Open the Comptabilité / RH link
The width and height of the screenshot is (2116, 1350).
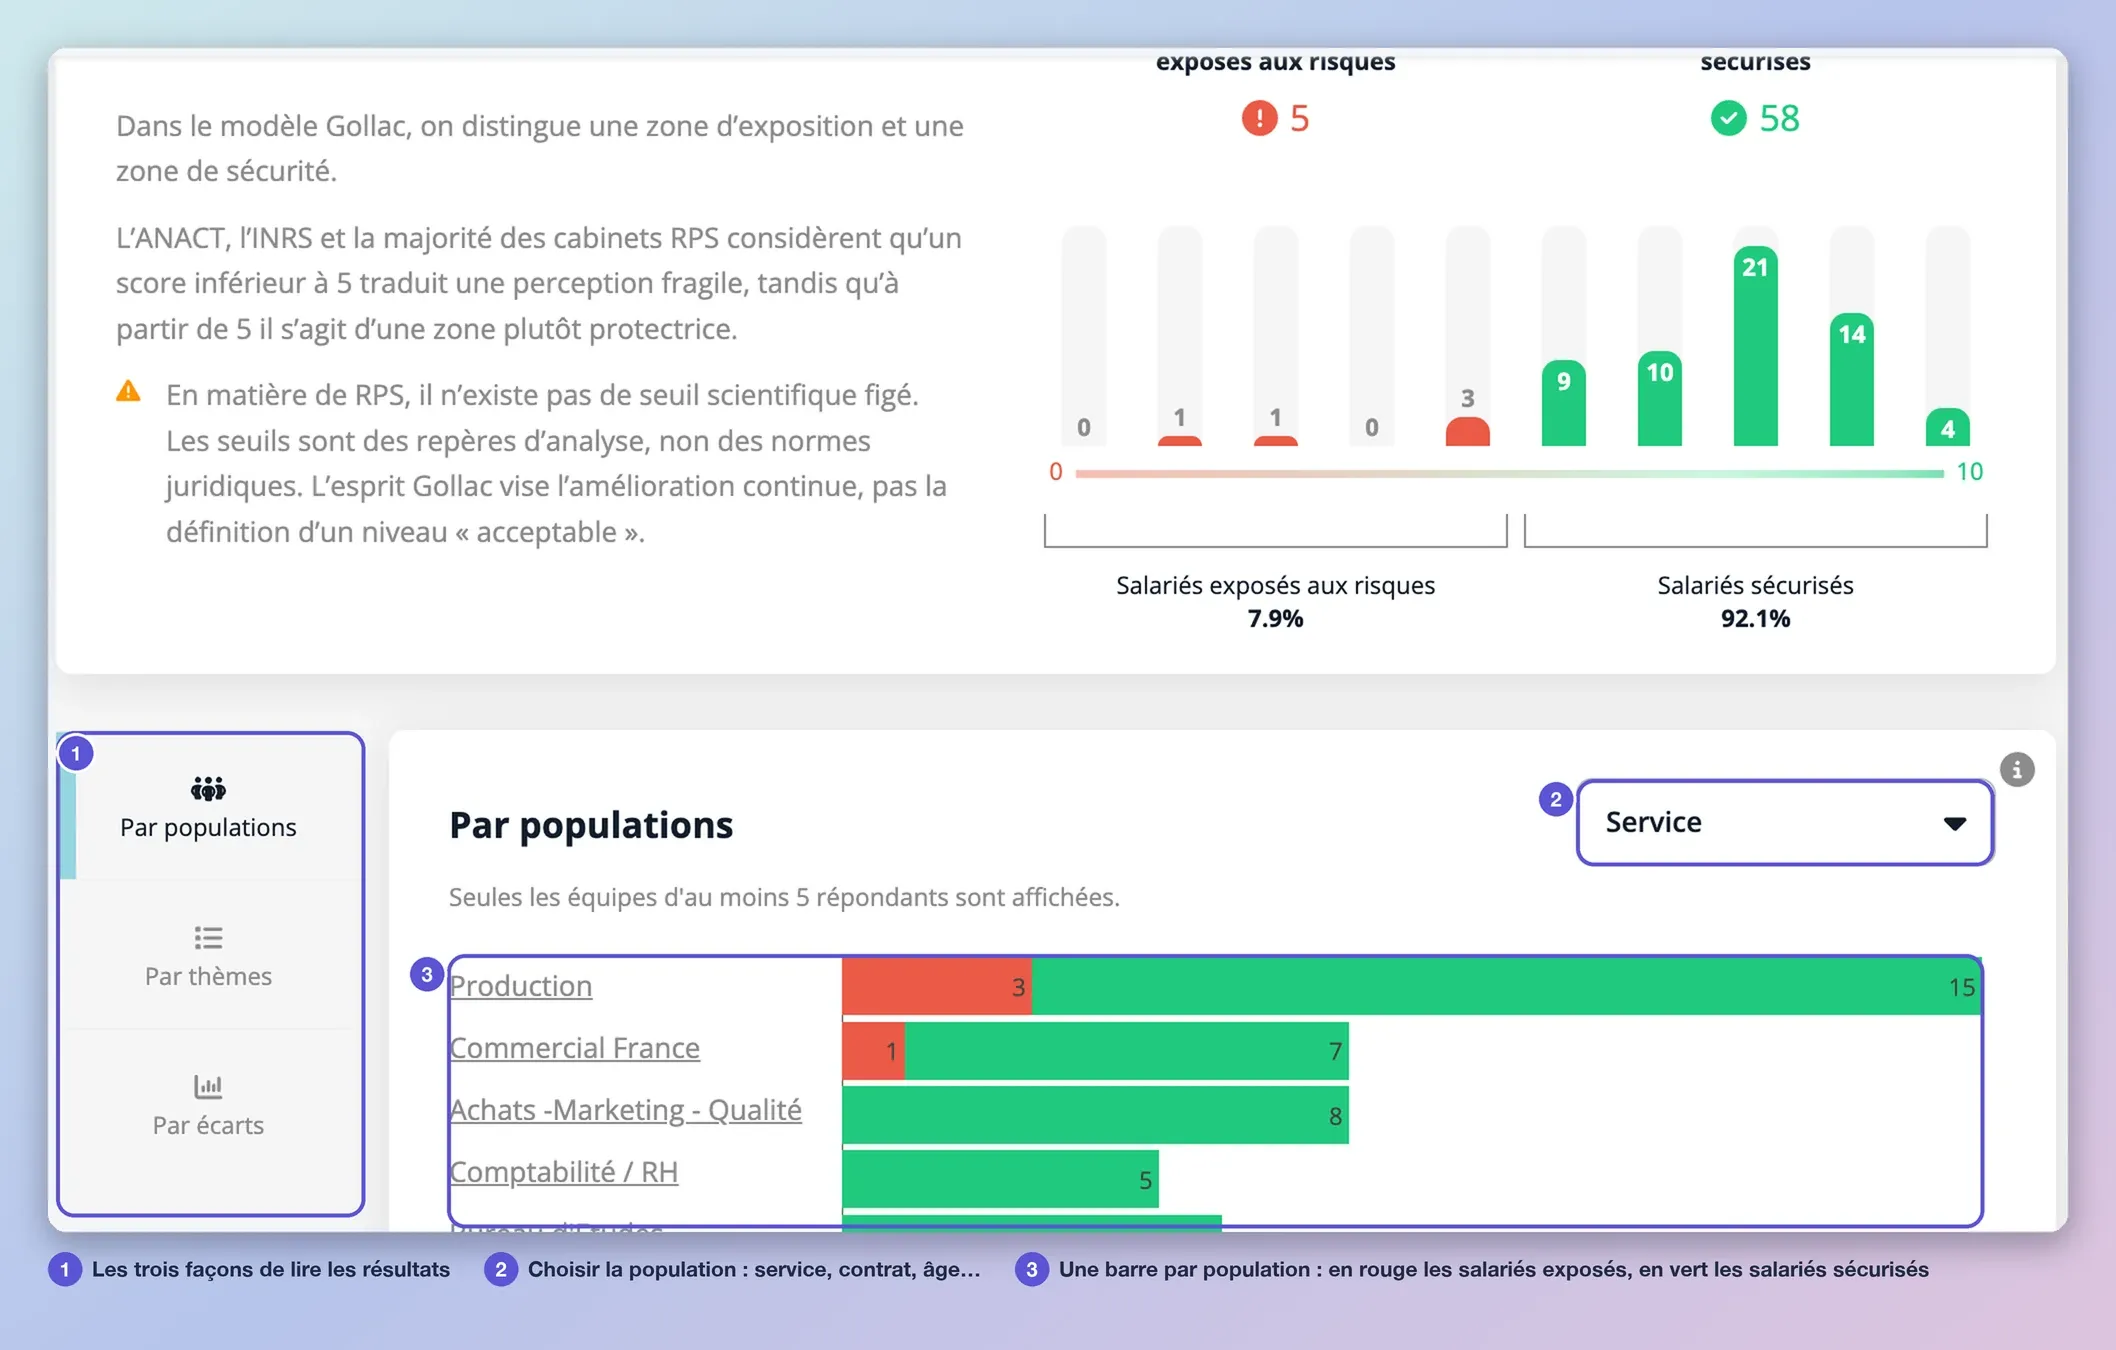click(x=564, y=1172)
